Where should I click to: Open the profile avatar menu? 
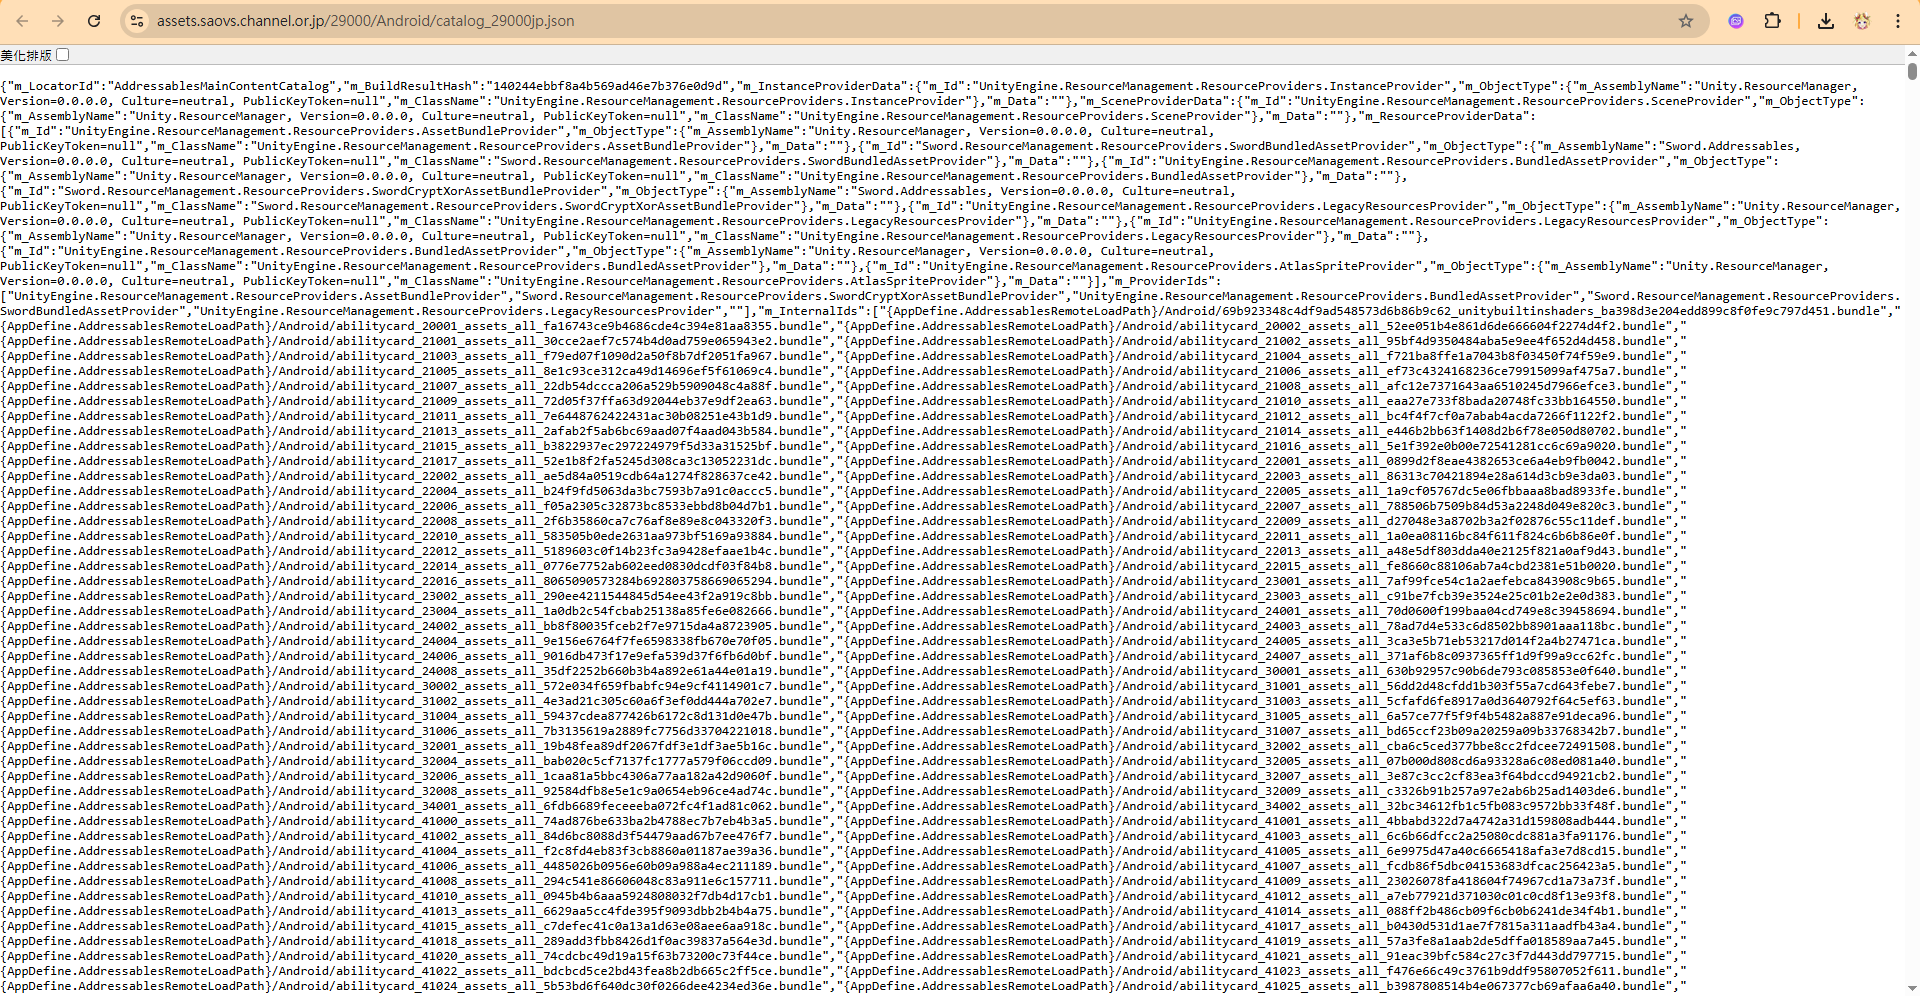tap(1862, 21)
